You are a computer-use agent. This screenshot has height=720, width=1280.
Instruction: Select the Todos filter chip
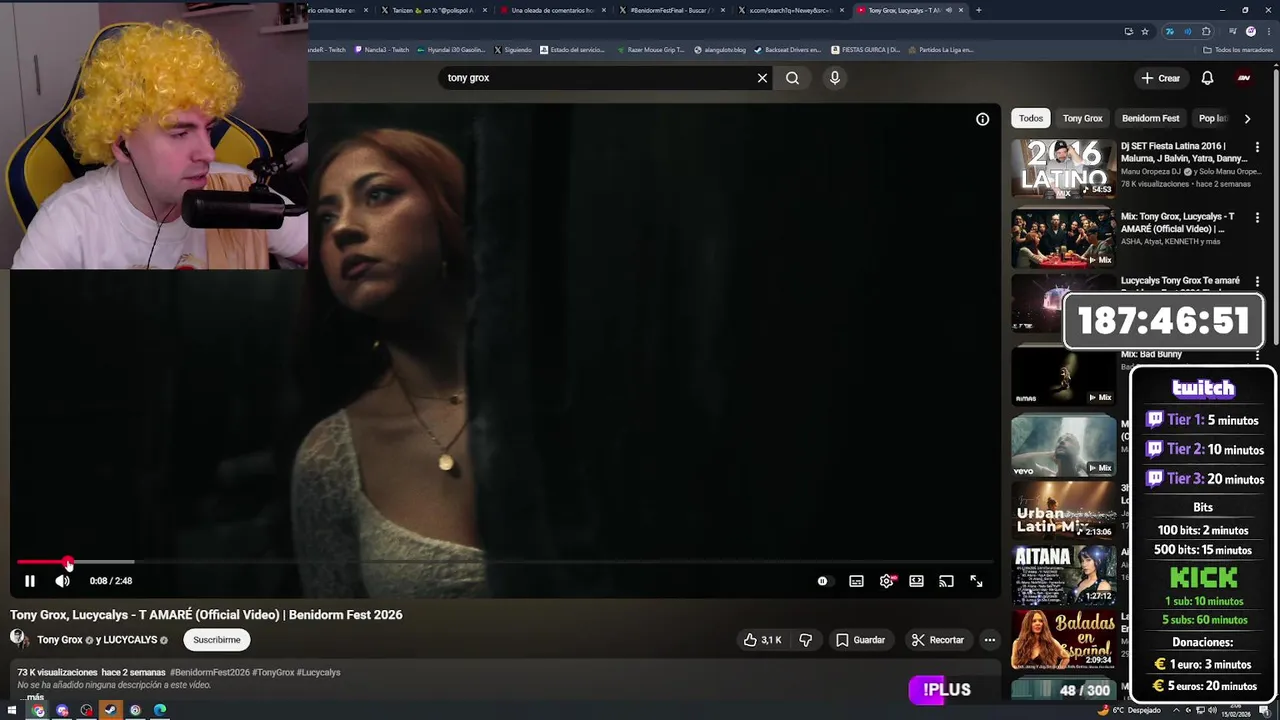click(x=1030, y=118)
